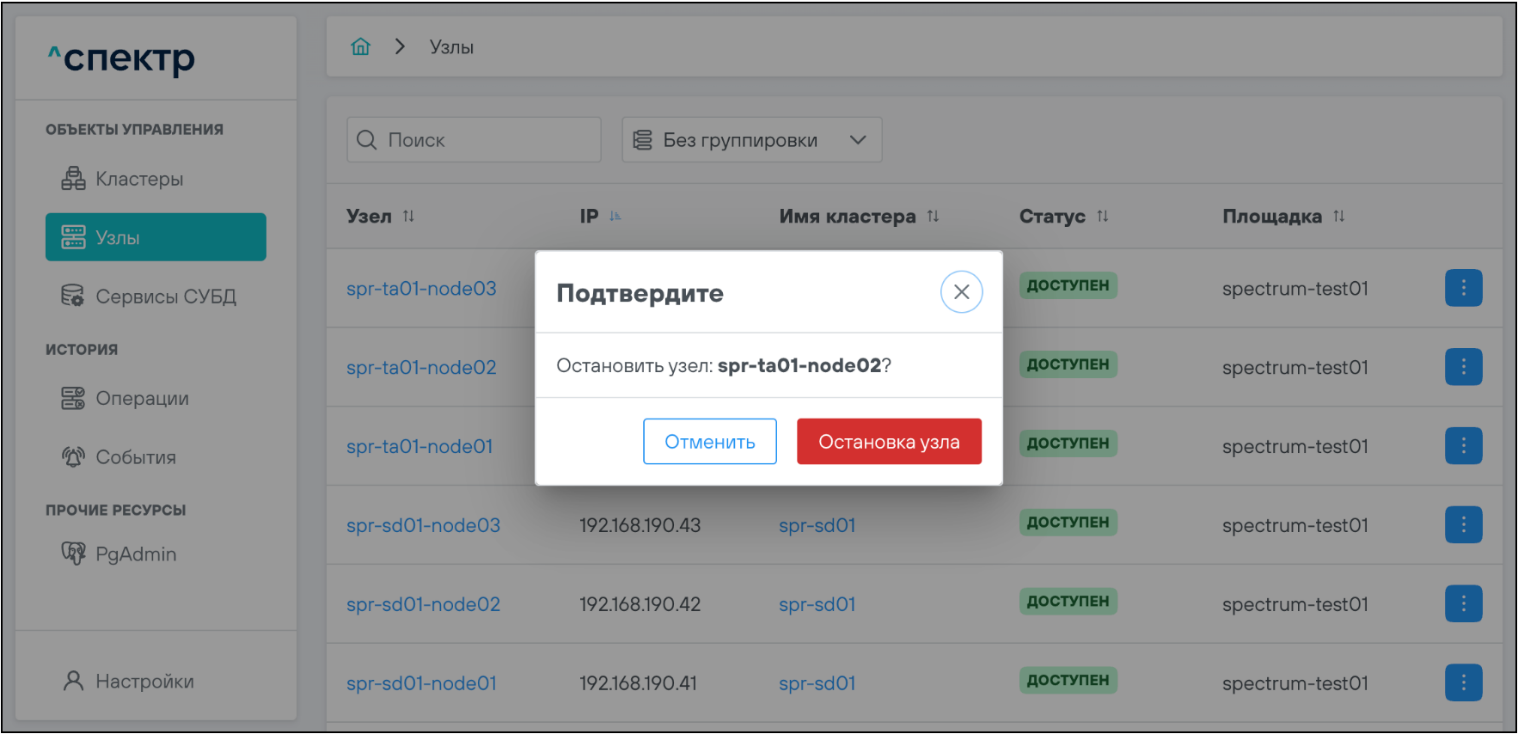Viewport: 1518px width, 734px height.
Task: Close the Подтвердите dialog with X
Action: pos(961,292)
